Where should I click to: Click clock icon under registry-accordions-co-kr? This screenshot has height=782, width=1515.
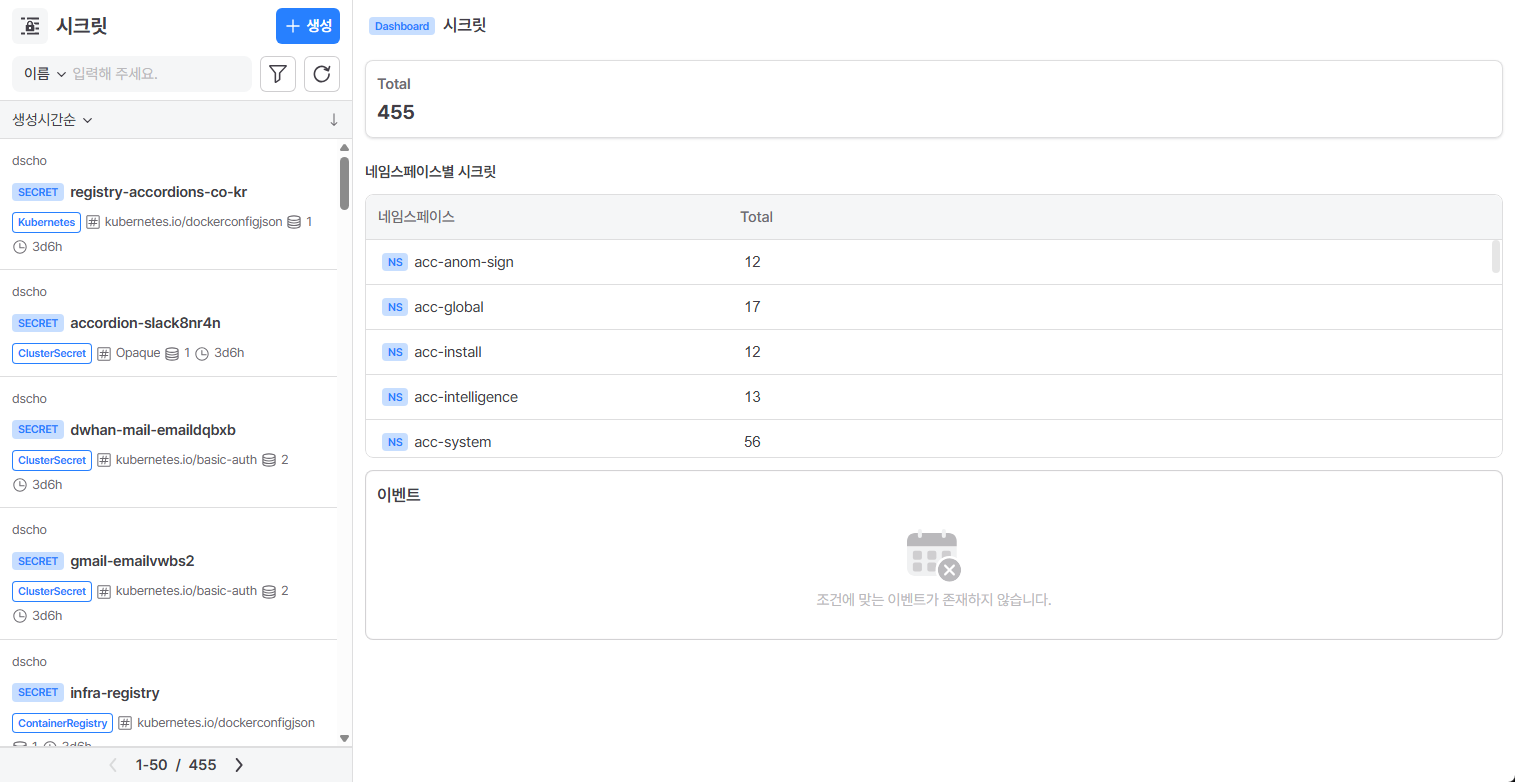pyautogui.click(x=20, y=247)
